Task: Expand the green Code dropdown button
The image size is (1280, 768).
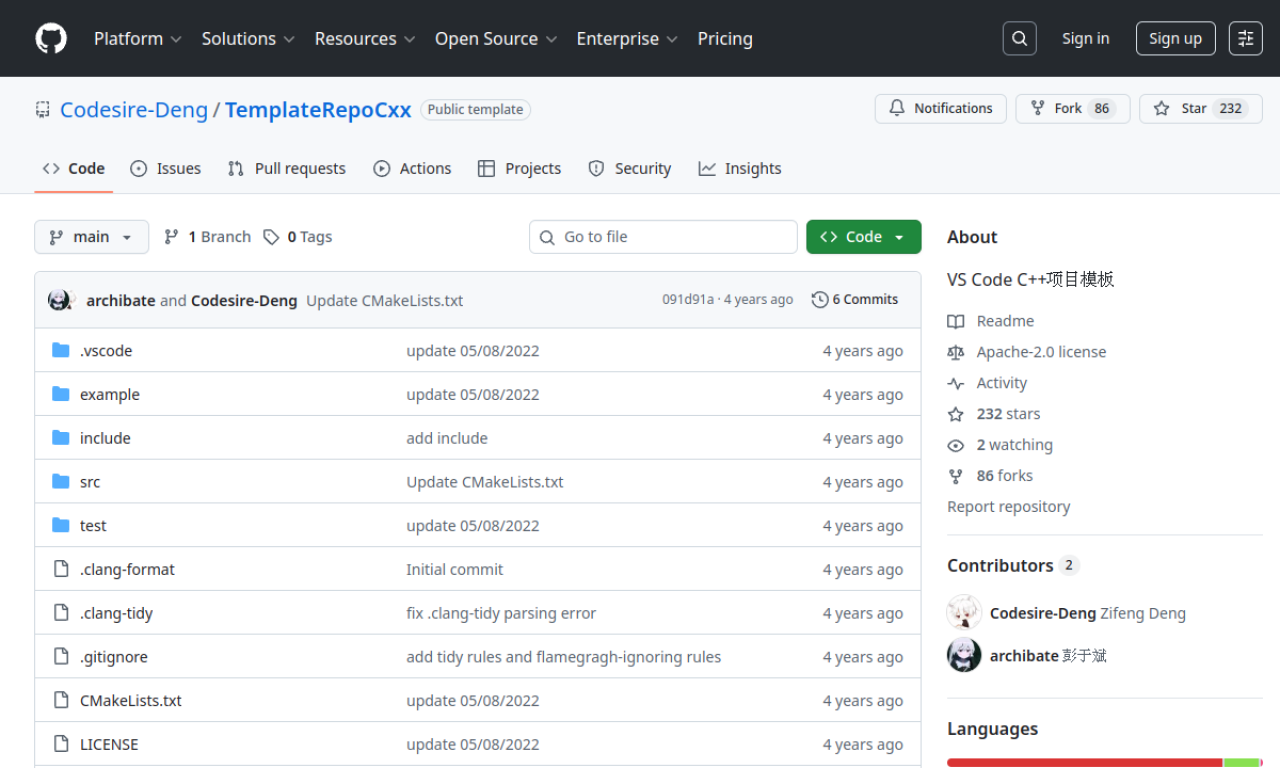Action: (x=863, y=237)
